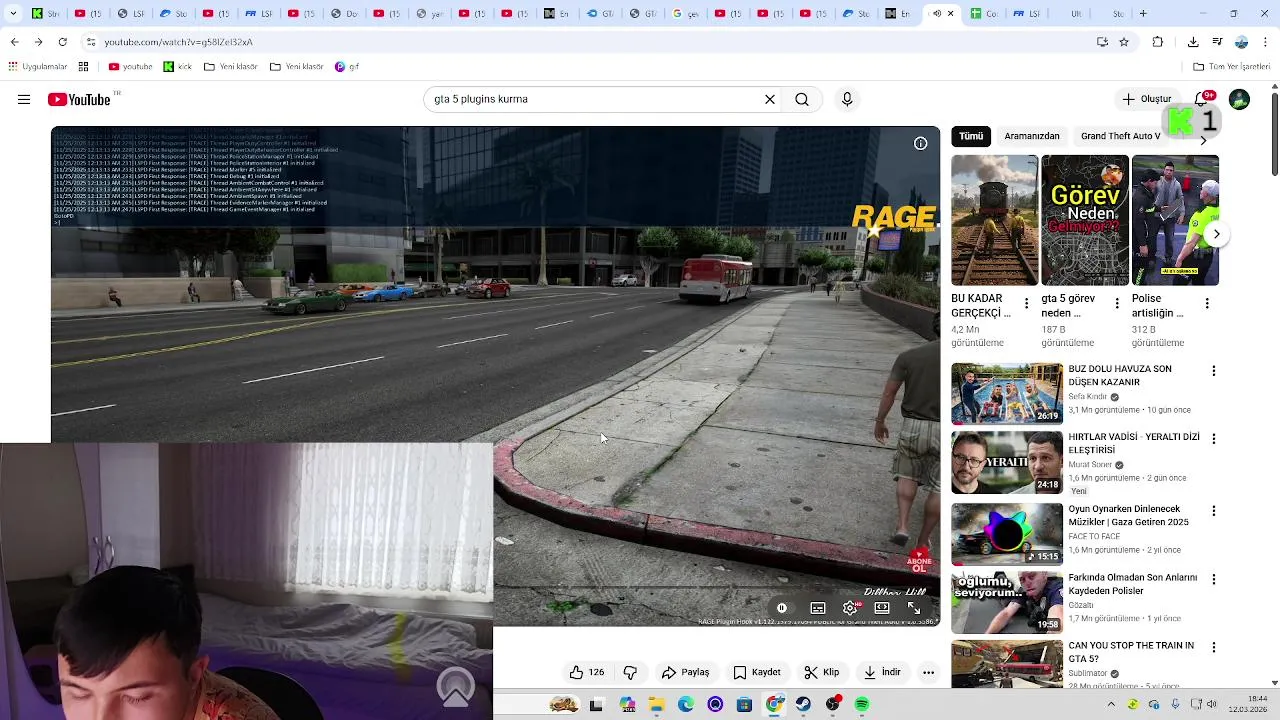
Task: Open video player settings gear
Action: coord(850,608)
